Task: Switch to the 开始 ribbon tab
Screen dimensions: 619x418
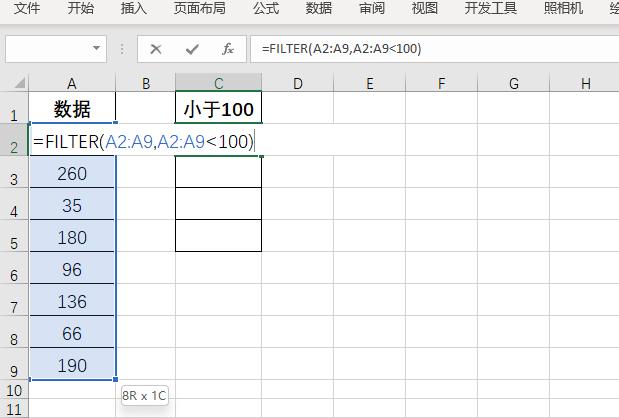Action: pos(81,8)
